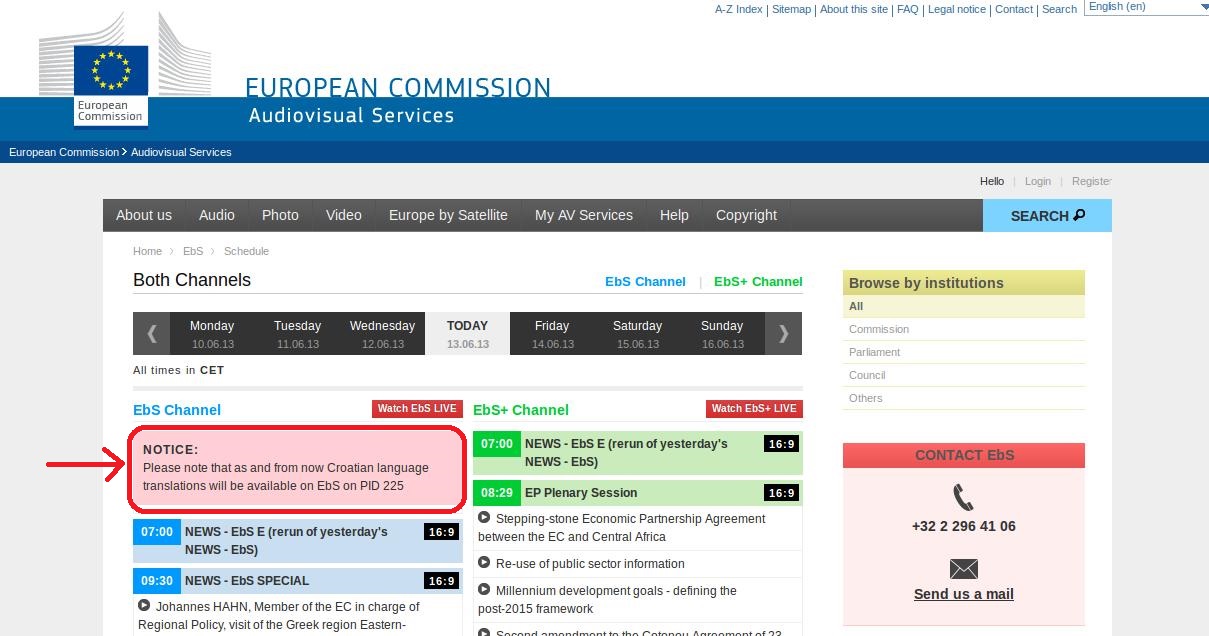Image resolution: width=1209 pixels, height=636 pixels.
Task: Play the Re-use of public sector information item
Action: click(x=484, y=563)
